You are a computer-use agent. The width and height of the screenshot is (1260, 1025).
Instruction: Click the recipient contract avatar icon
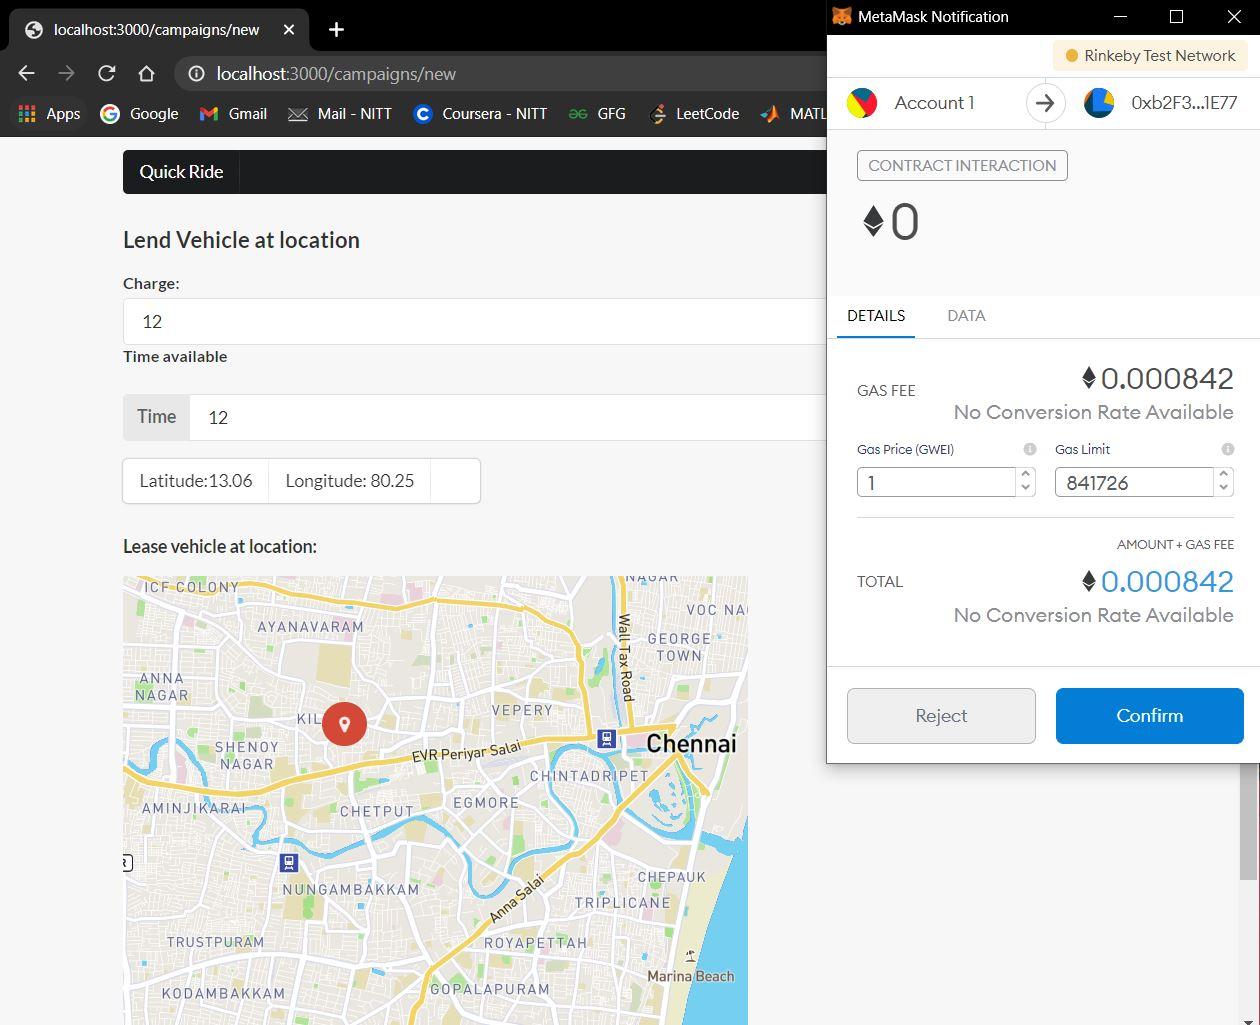[x=1099, y=103]
